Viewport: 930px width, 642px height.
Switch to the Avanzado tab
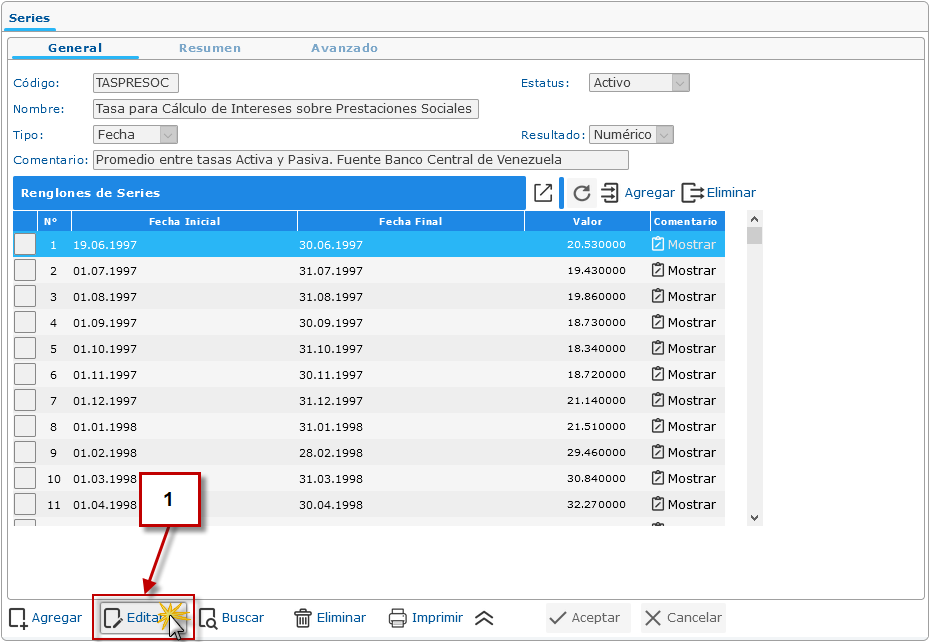344,48
